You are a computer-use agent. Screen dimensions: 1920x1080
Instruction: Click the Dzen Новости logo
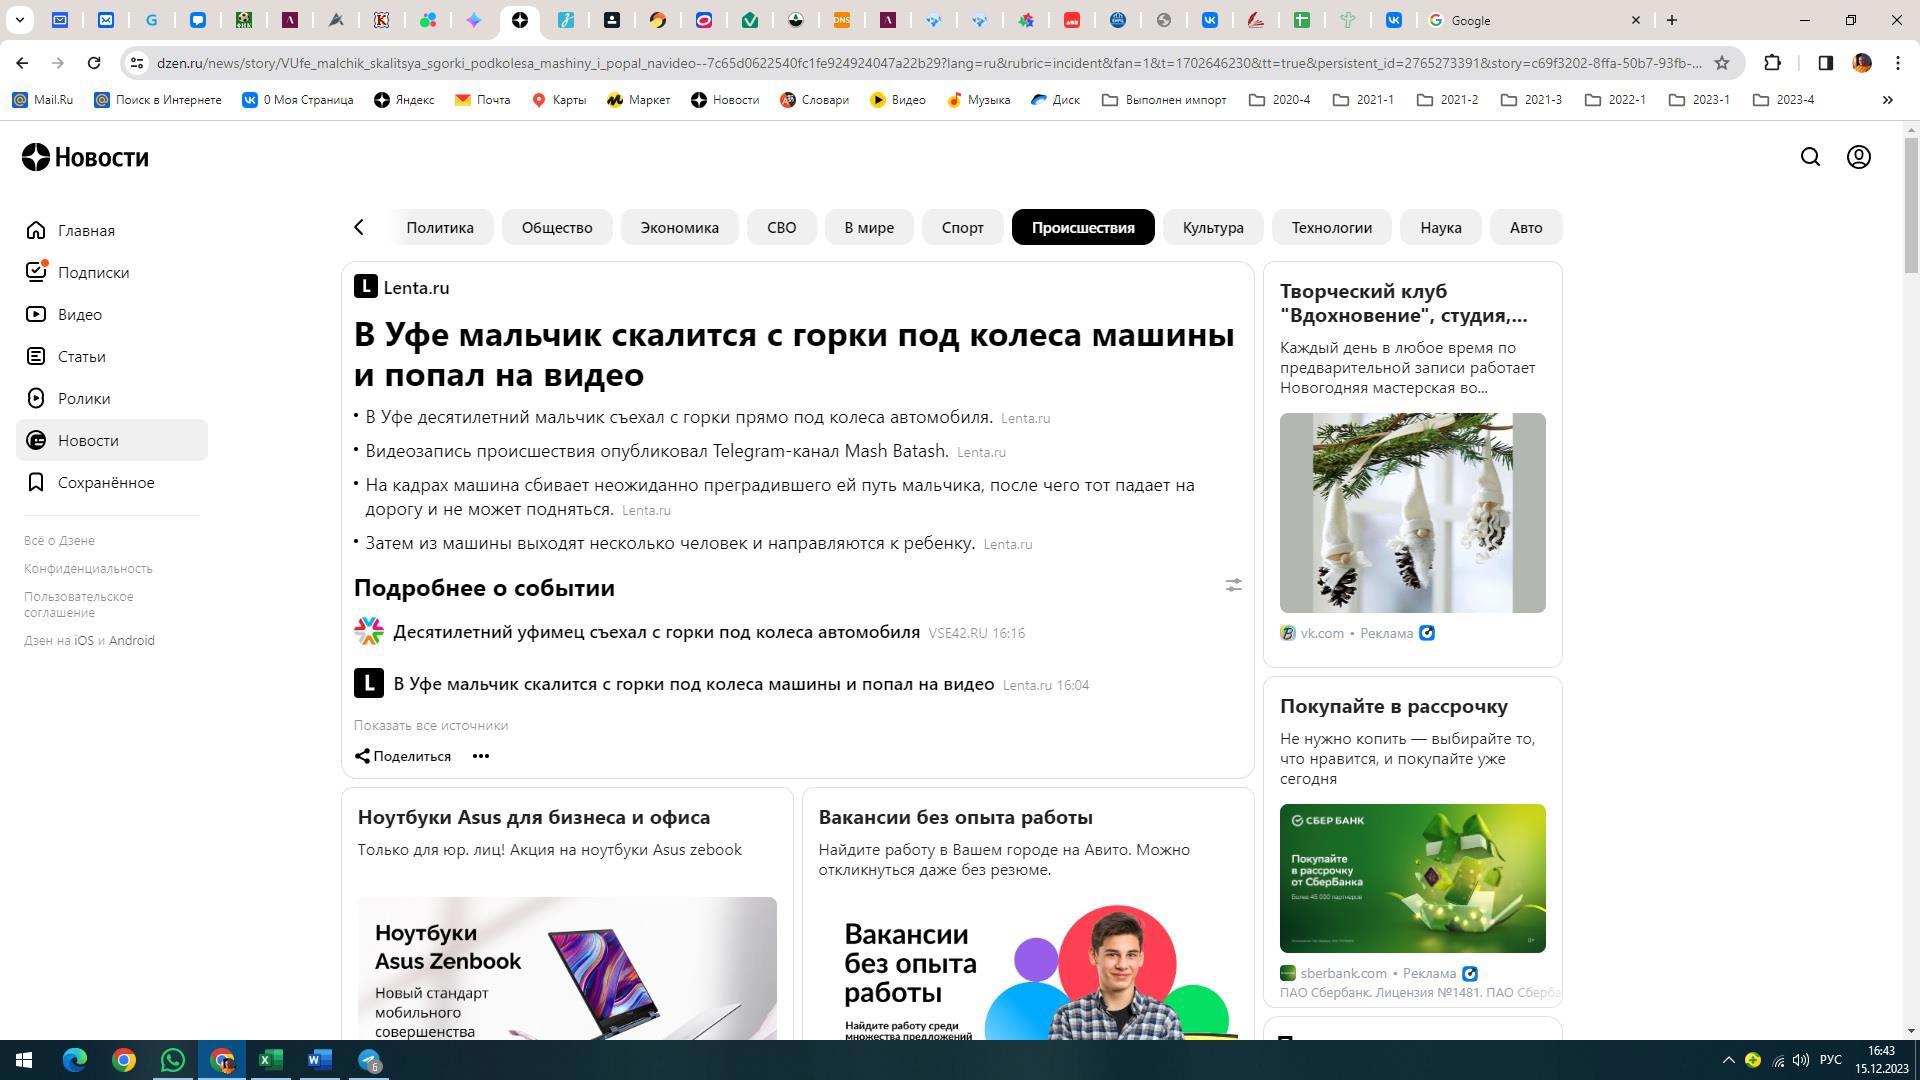point(86,157)
